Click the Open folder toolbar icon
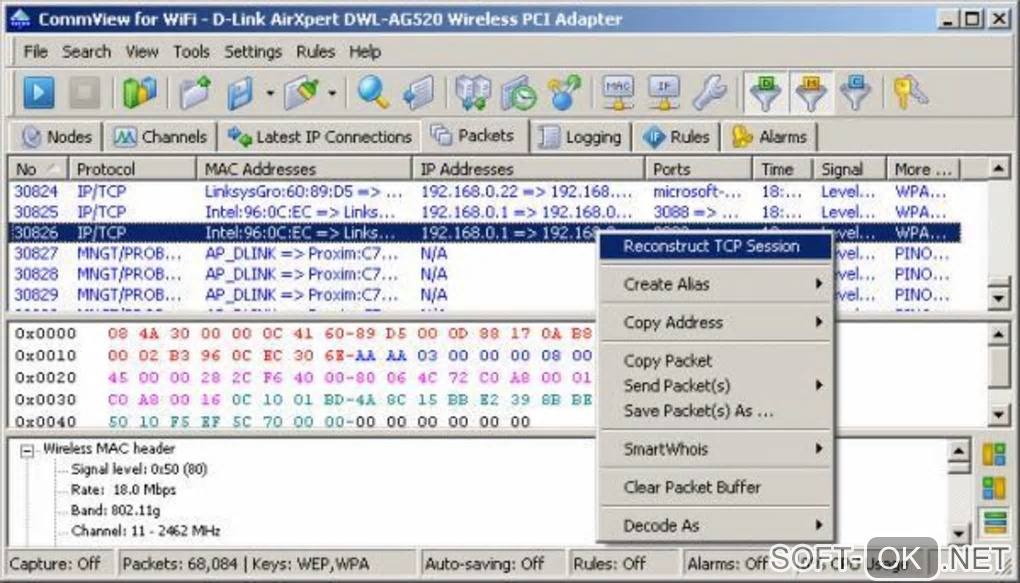Image resolution: width=1020 pixels, height=583 pixels. tap(196, 92)
